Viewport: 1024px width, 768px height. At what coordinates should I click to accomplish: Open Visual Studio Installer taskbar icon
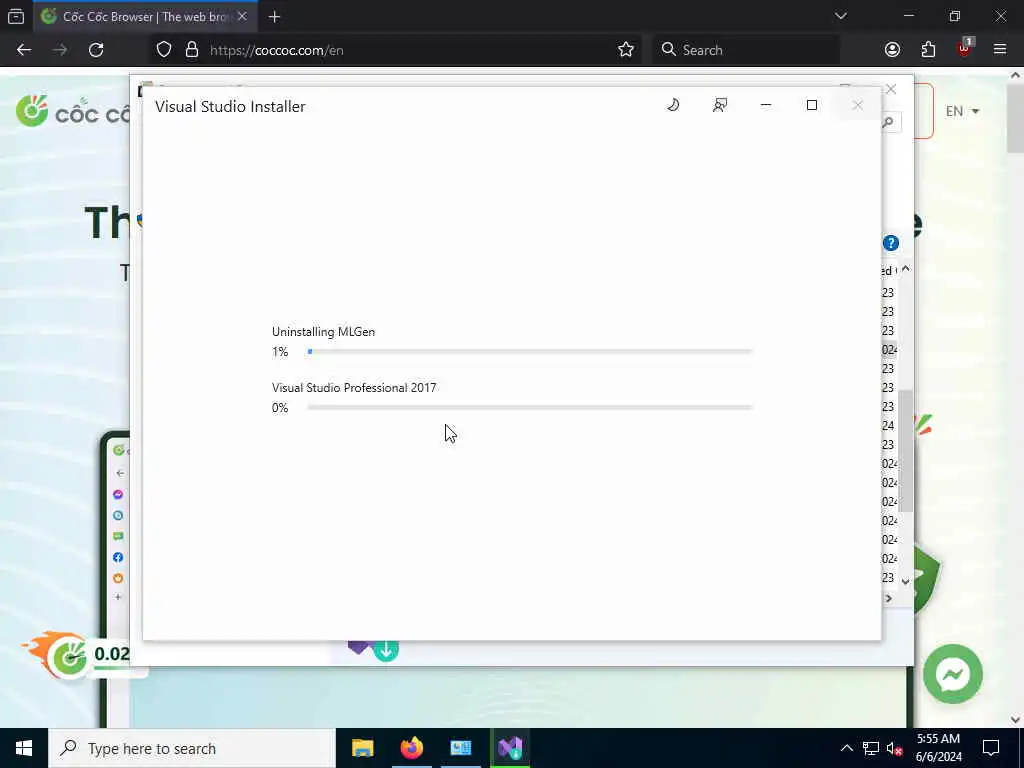[510, 748]
